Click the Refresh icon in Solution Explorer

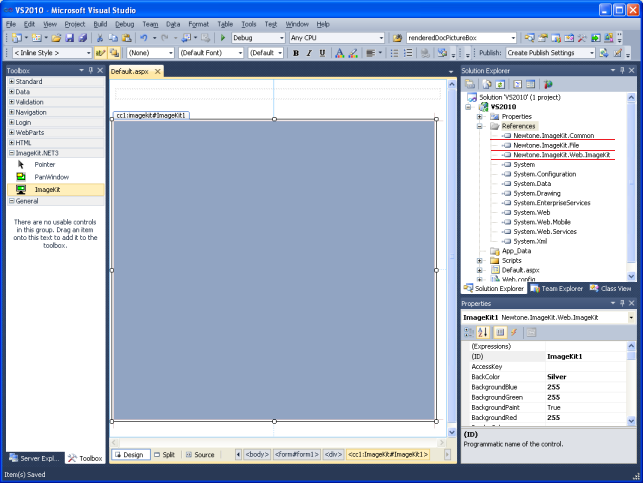click(500, 84)
